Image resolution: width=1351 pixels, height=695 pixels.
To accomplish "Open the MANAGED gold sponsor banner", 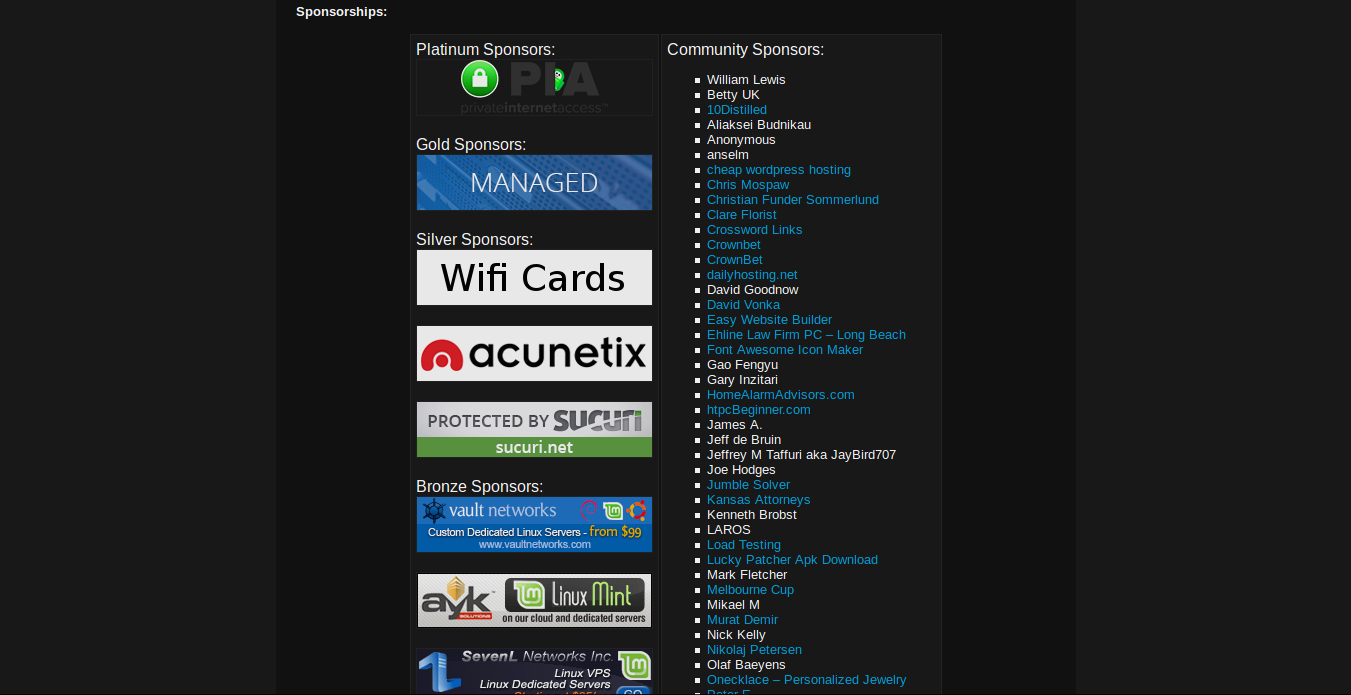I will tap(534, 182).
